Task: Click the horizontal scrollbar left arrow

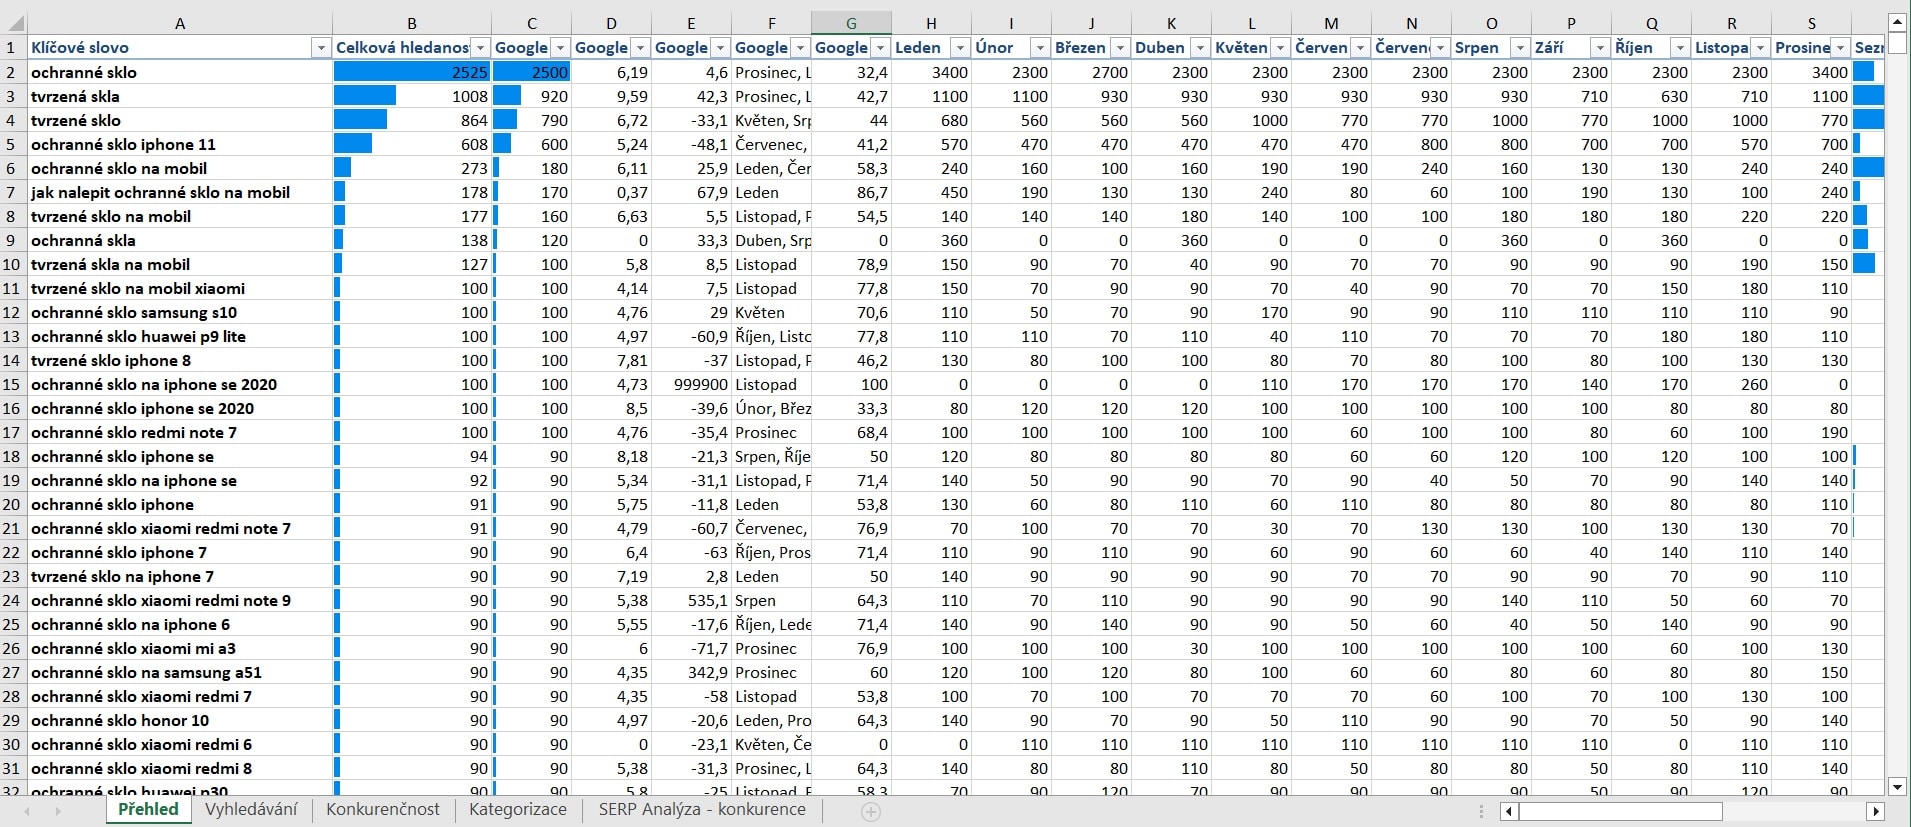Action: (1507, 811)
